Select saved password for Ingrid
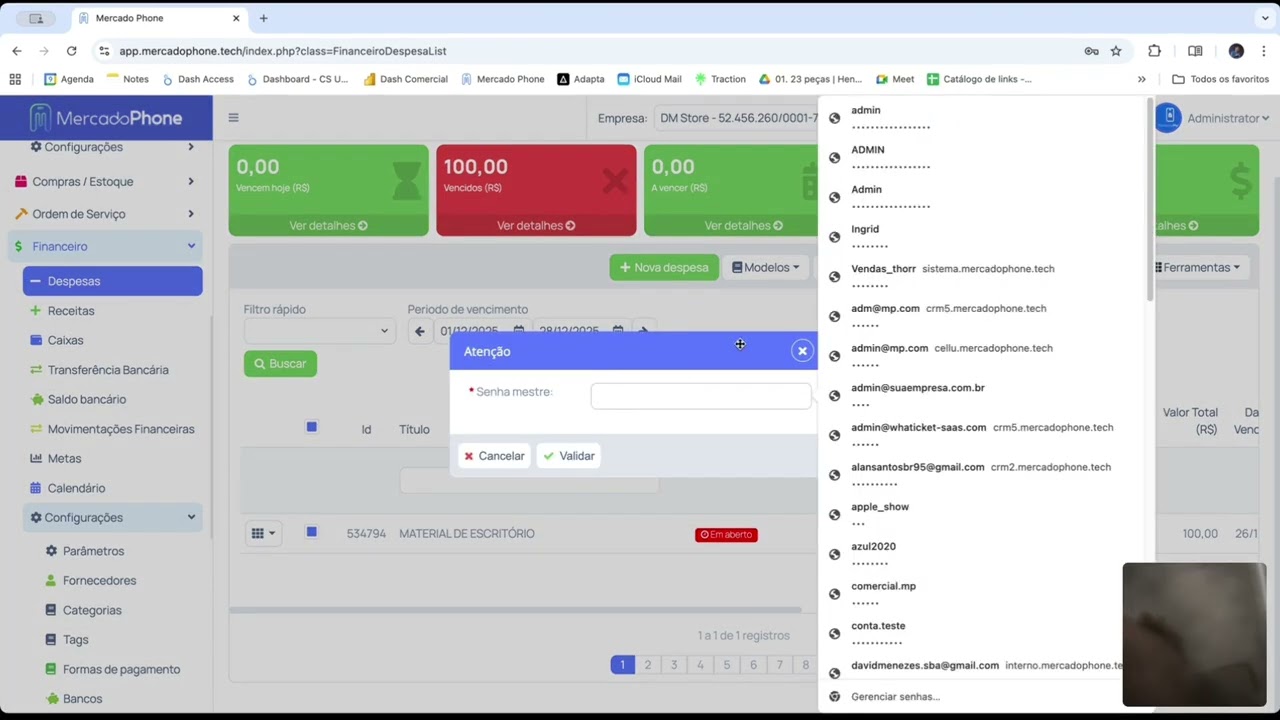 coord(983,237)
